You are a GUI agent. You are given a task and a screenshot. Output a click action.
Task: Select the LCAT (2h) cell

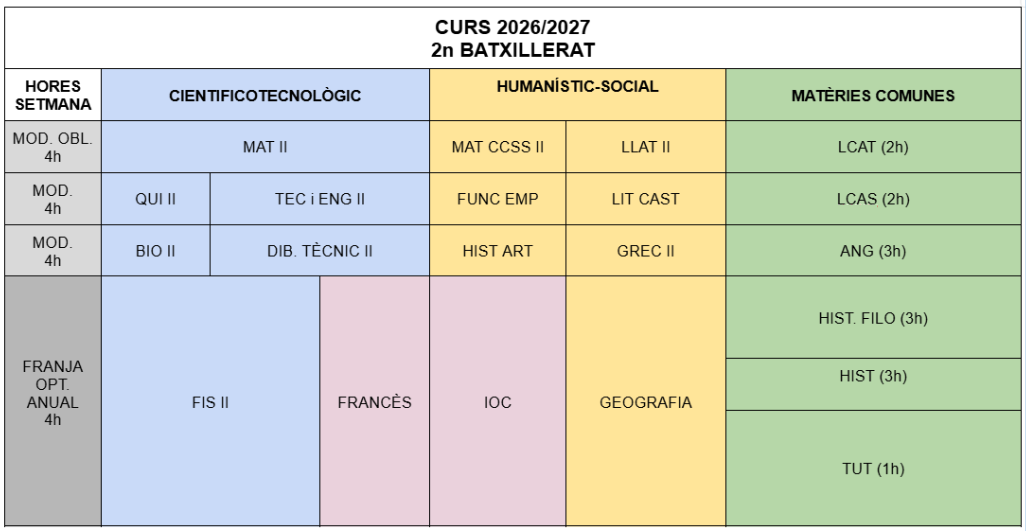coord(872,147)
